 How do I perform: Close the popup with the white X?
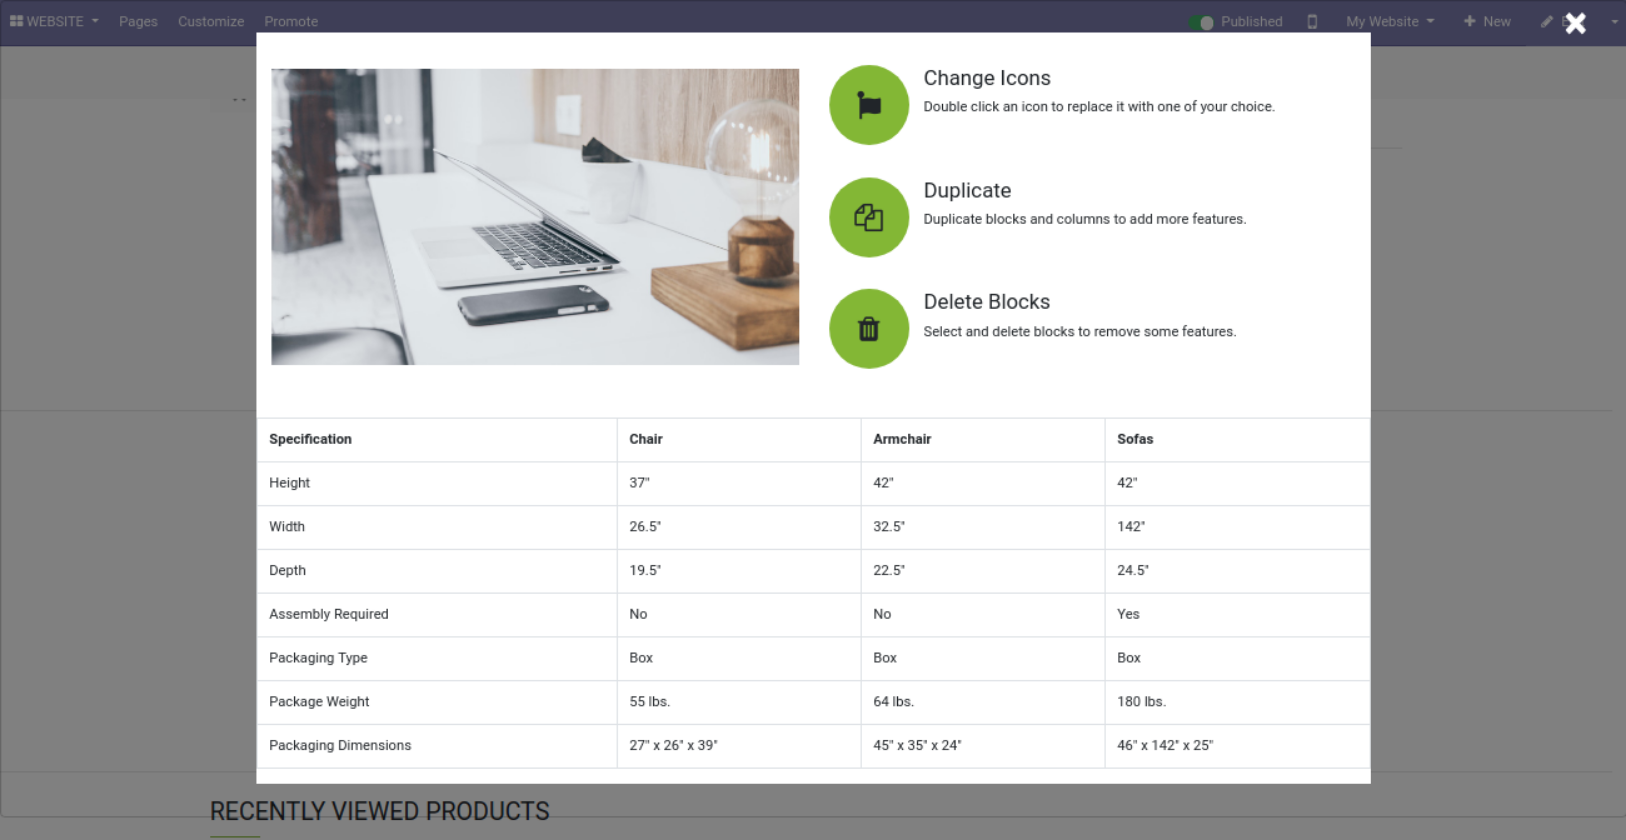tap(1575, 23)
